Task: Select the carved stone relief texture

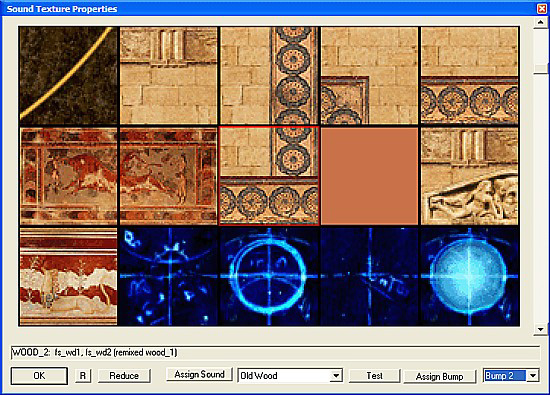Action: click(x=469, y=176)
